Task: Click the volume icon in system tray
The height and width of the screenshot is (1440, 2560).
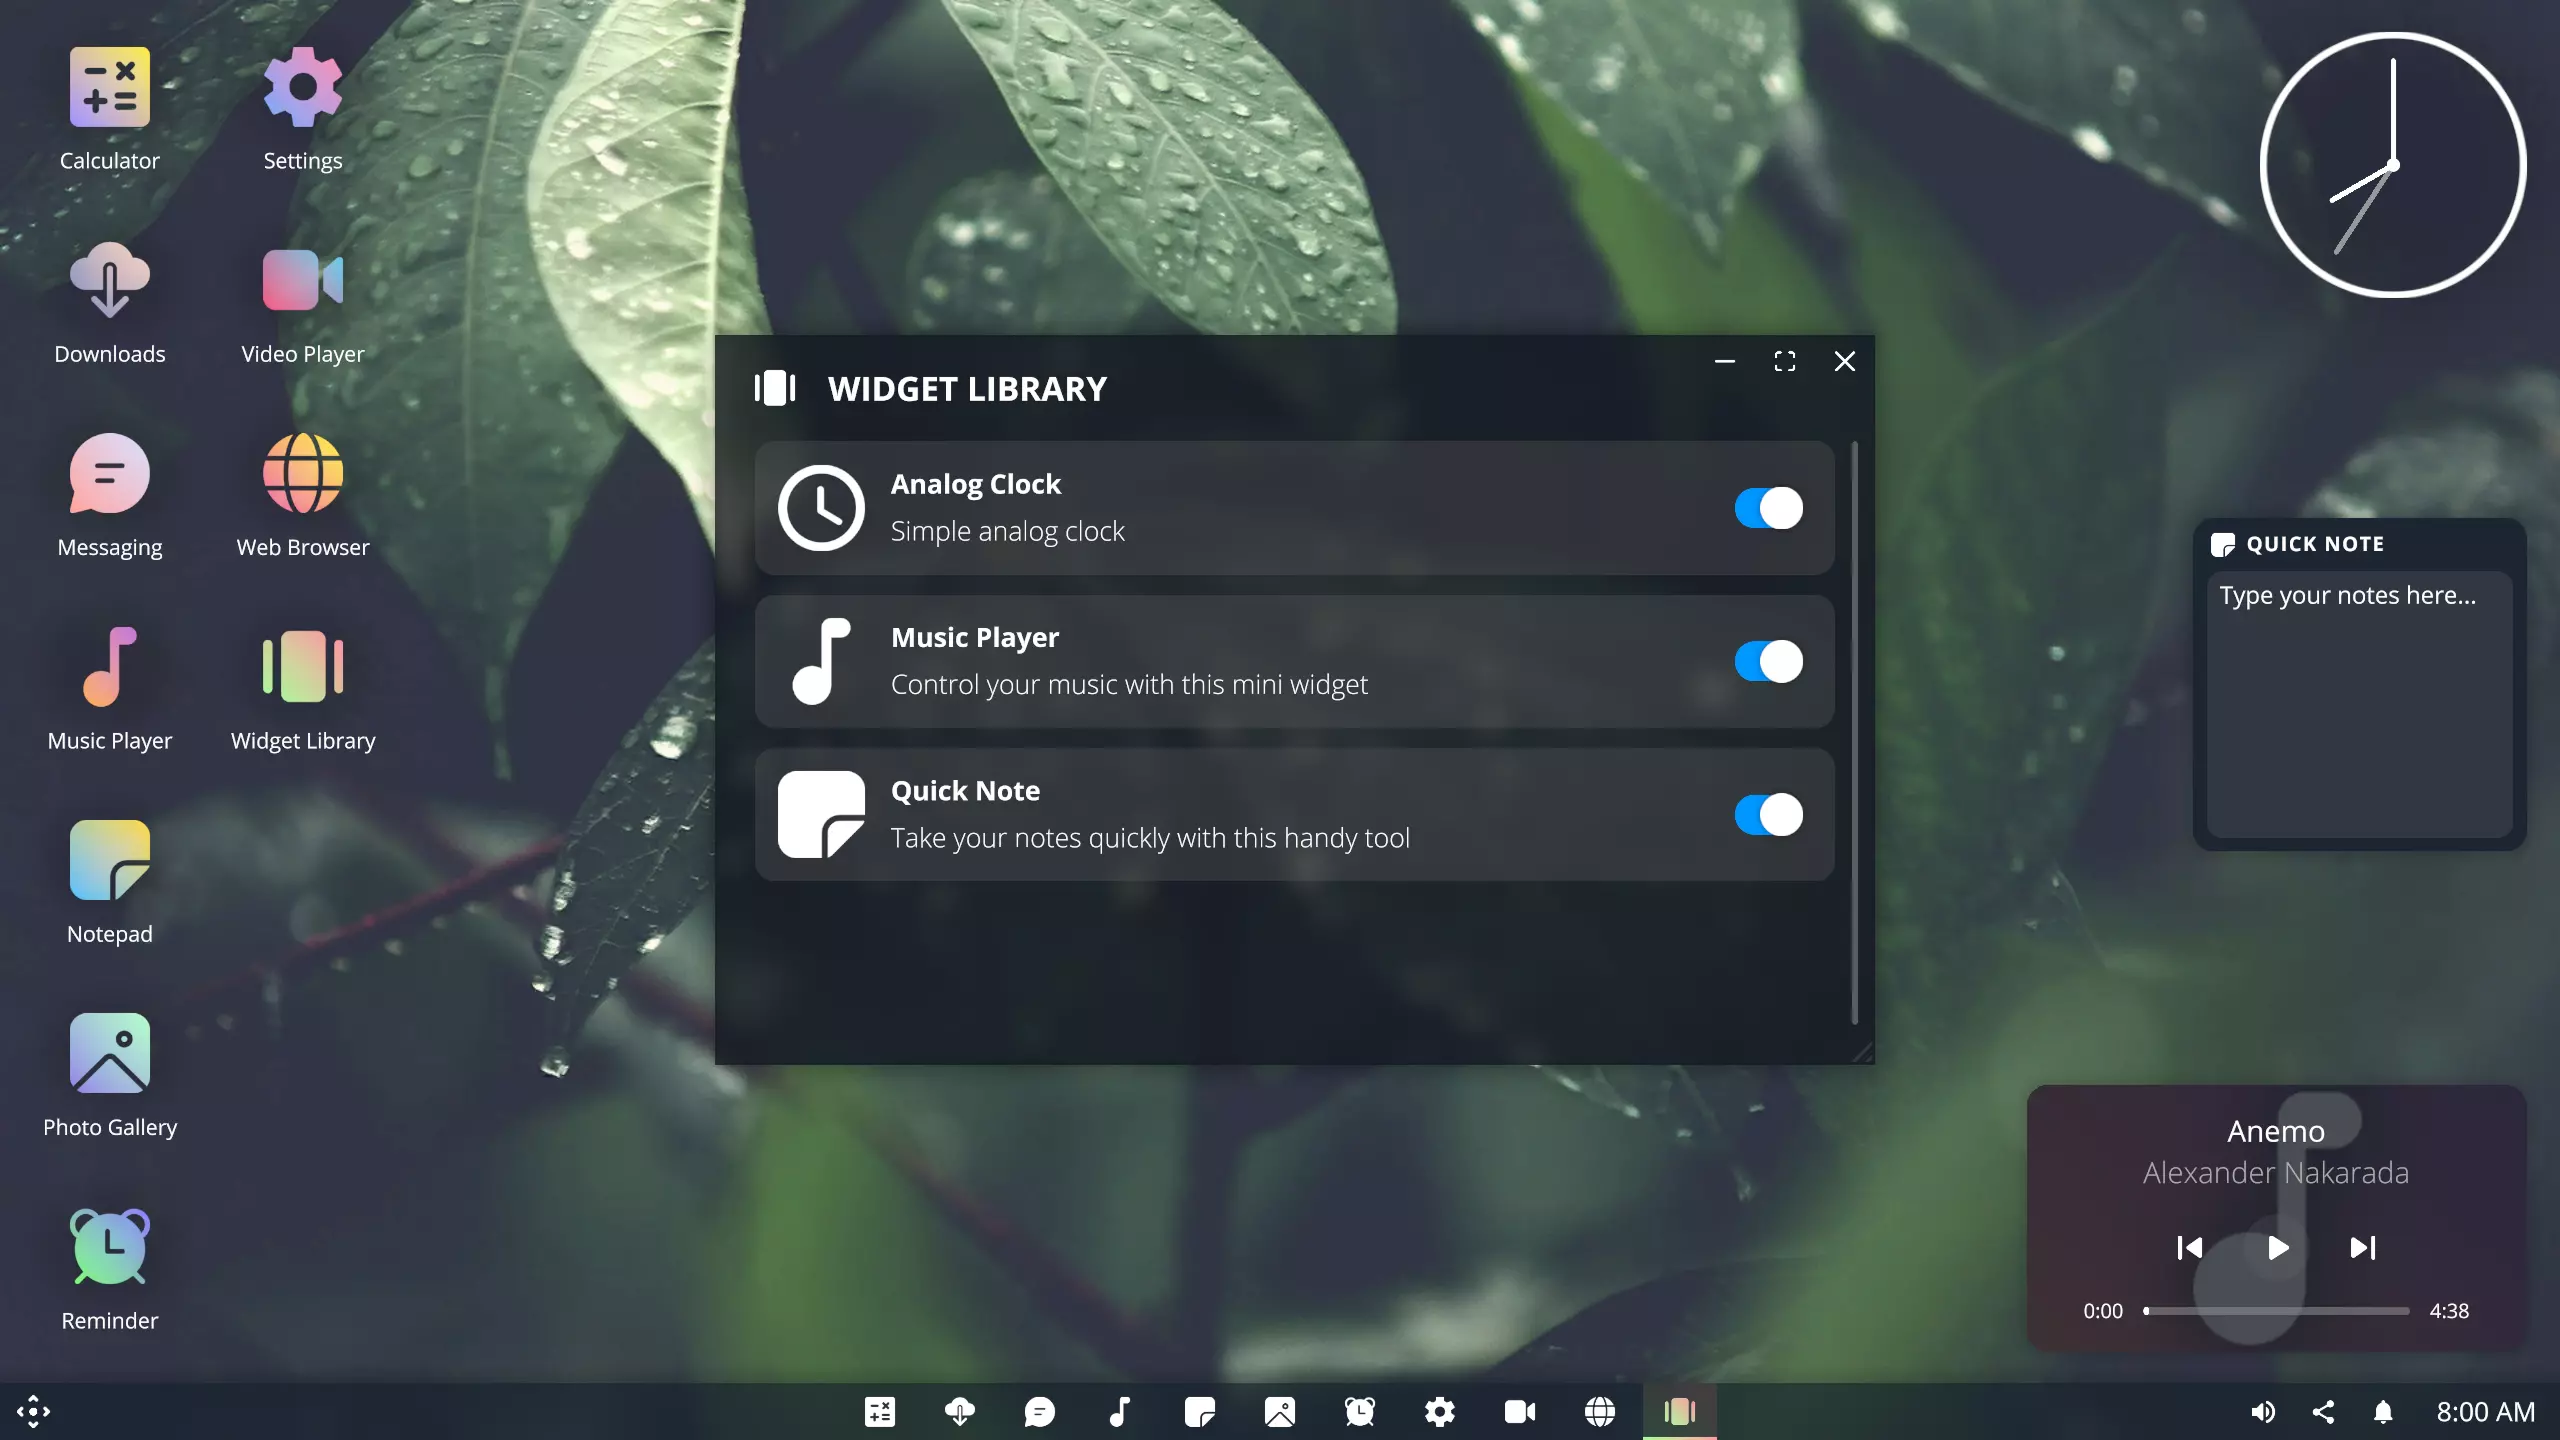Action: coord(2263,1412)
